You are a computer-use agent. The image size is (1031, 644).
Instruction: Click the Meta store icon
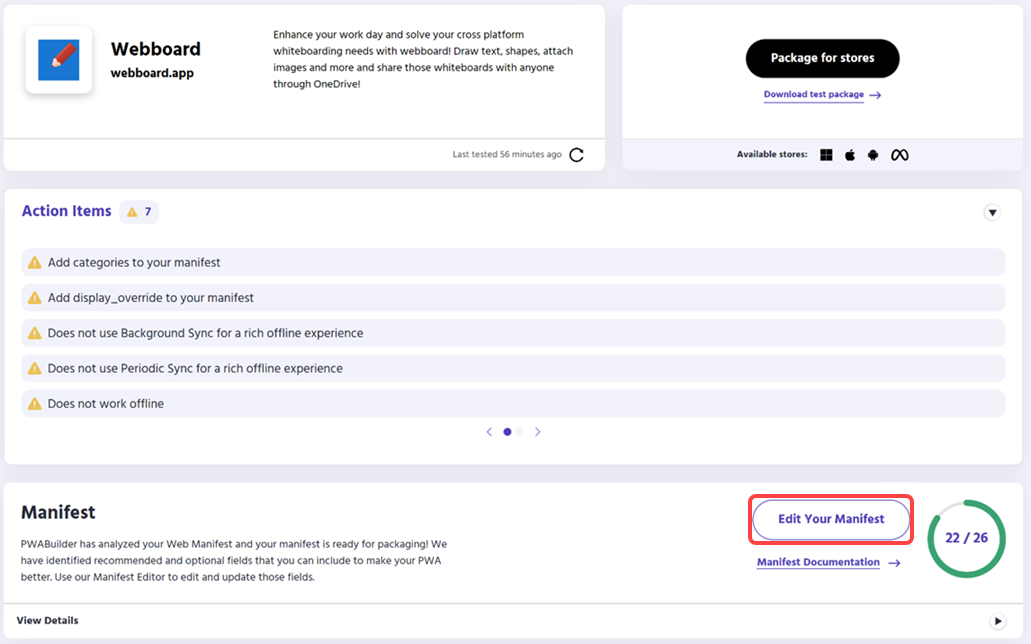point(899,155)
